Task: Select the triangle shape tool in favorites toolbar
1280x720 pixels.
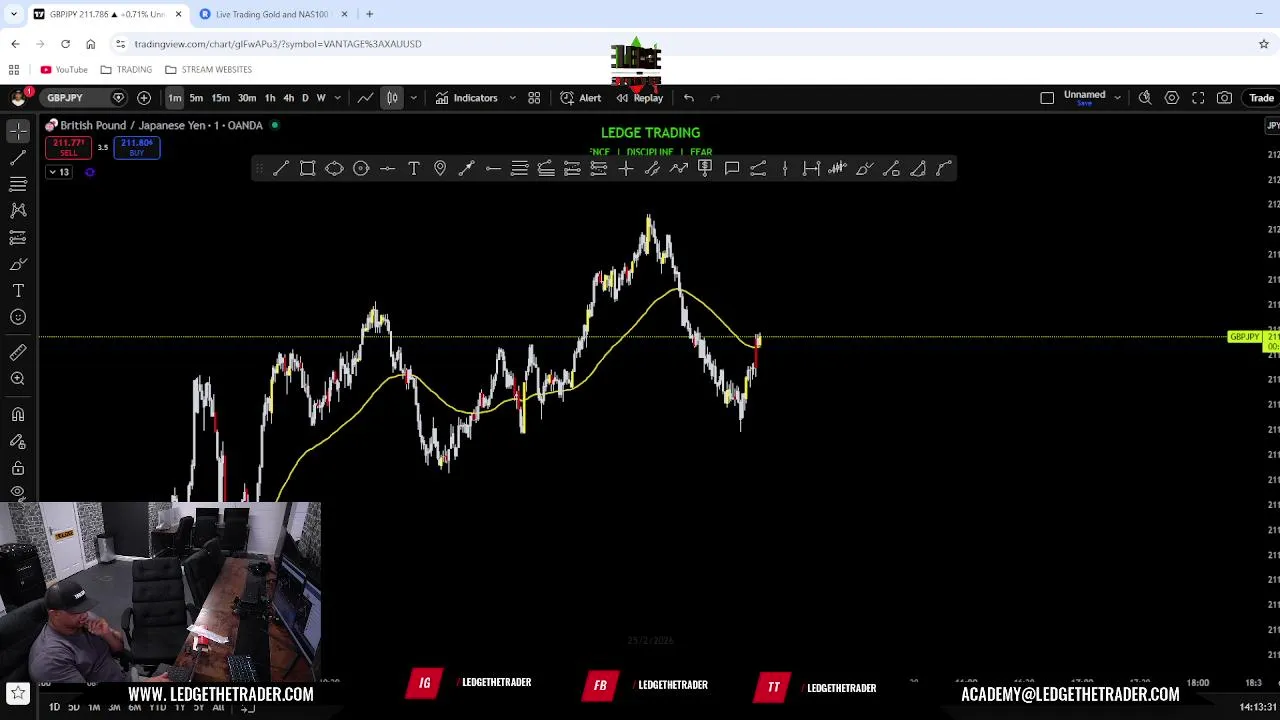Action: tap(918, 169)
